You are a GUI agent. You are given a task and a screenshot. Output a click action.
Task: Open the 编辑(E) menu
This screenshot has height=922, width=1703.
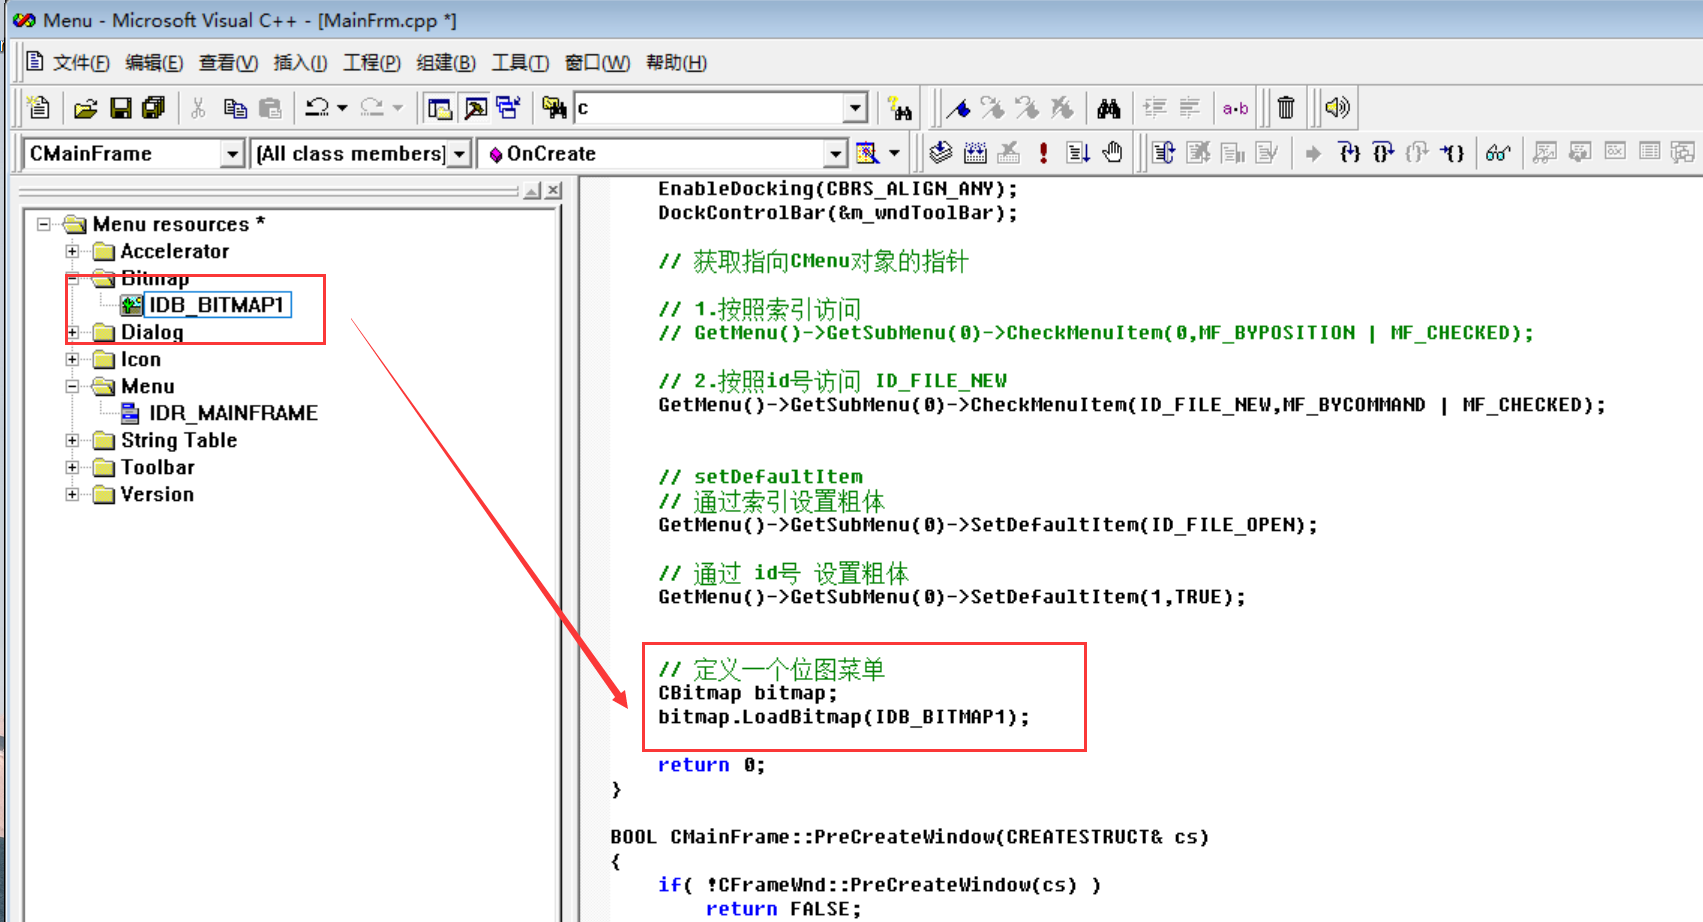click(154, 63)
